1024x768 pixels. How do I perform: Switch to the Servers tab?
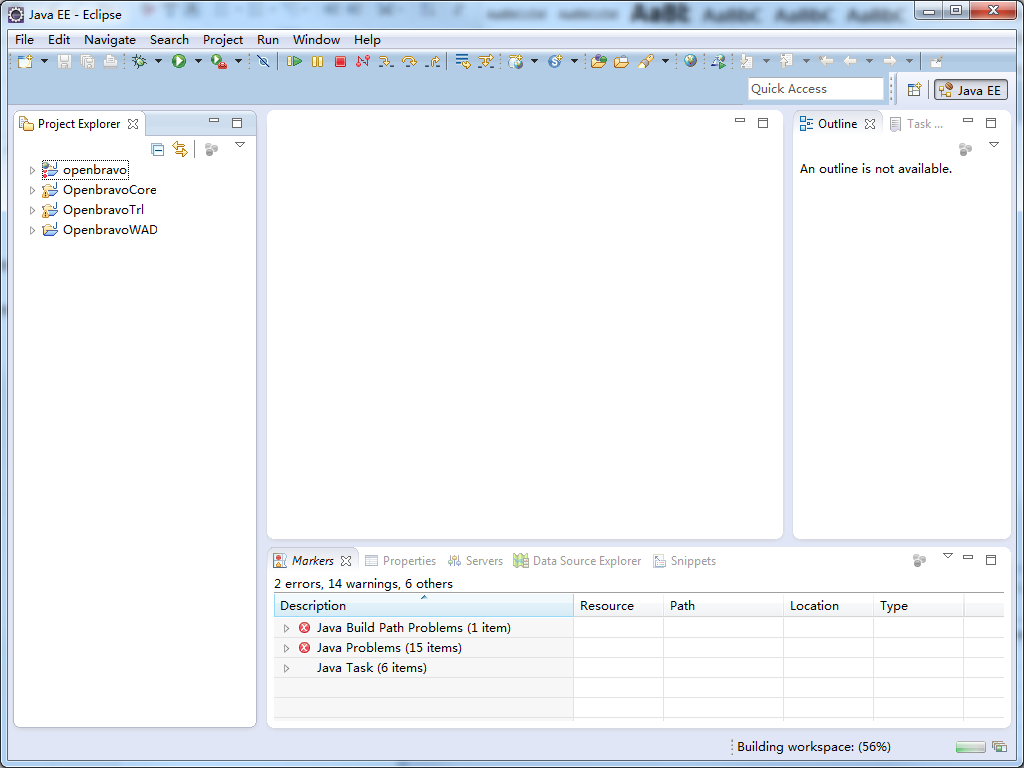coord(475,561)
